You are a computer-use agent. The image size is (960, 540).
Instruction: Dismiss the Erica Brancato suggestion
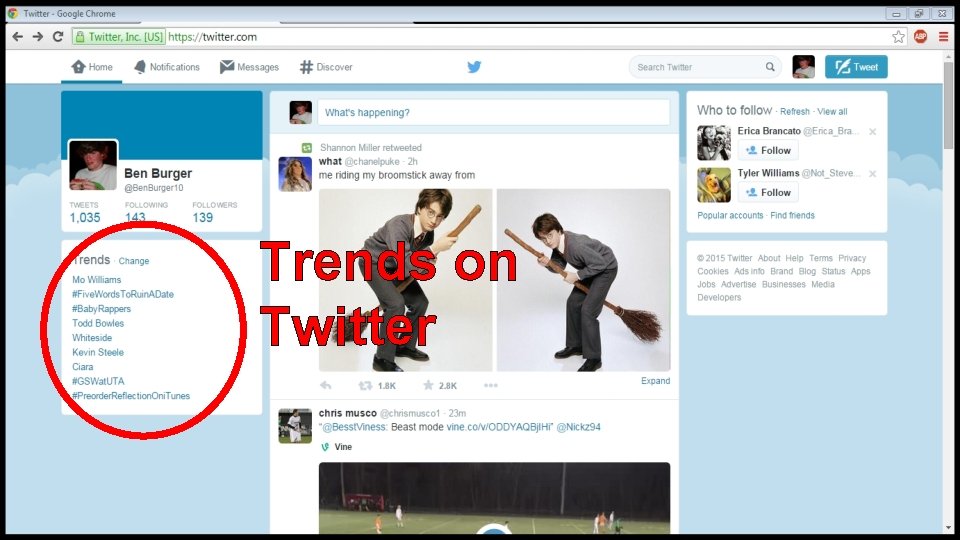(872, 132)
